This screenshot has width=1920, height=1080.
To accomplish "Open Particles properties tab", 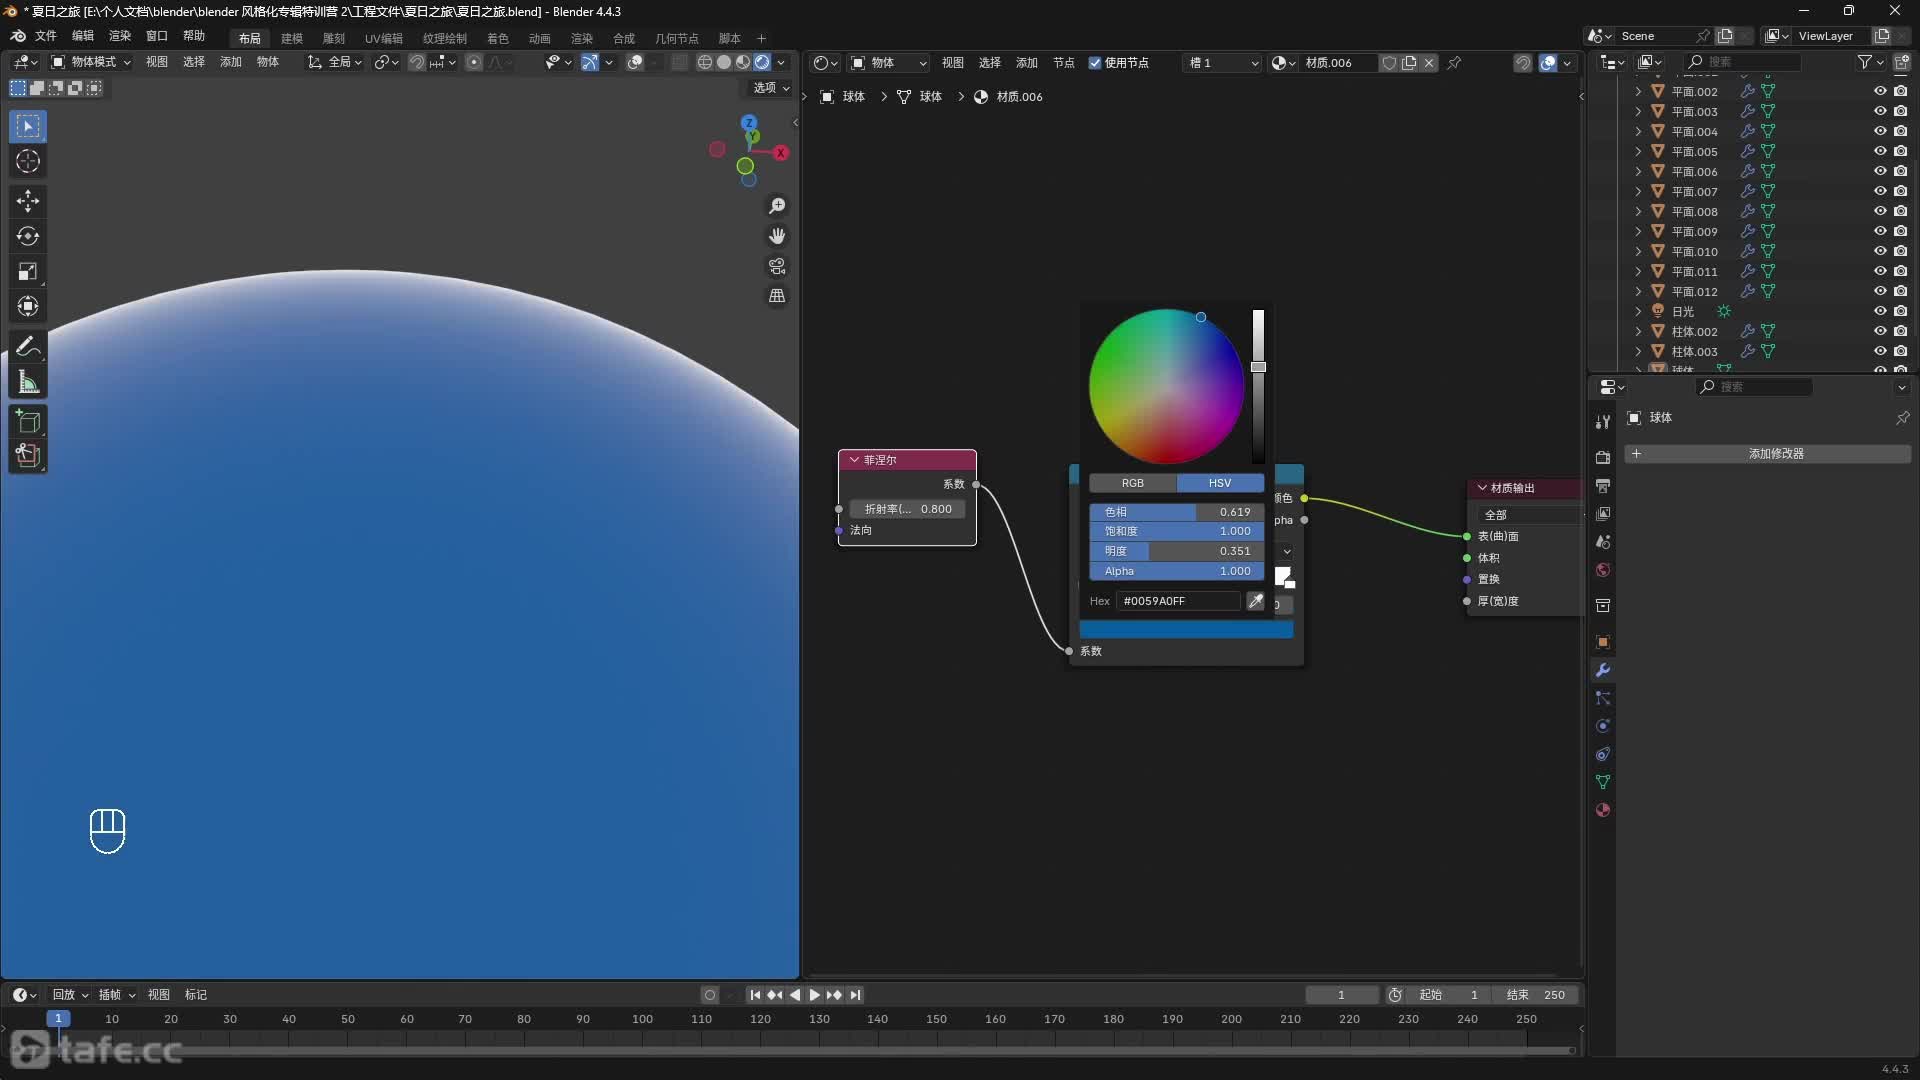I will [x=1603, y=698].
